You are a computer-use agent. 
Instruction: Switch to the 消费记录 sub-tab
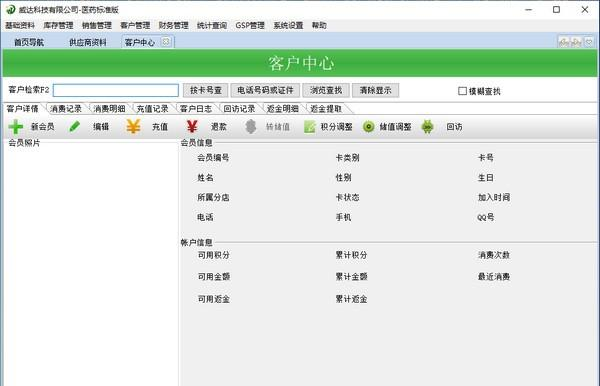pyautogui.click(x=66, y=109)
